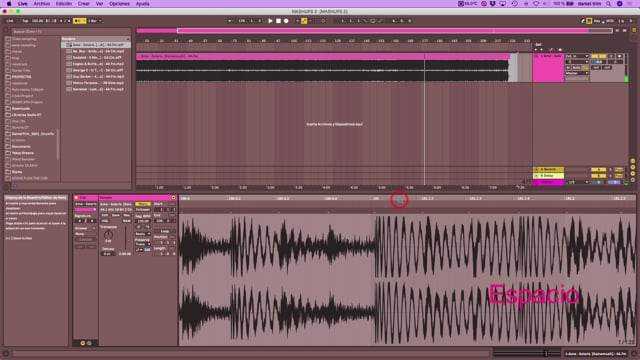Toggle the Draw Mode pencil icon
Image resolution: width=640 pixels, height=360 pixels.
coord(583,21)
